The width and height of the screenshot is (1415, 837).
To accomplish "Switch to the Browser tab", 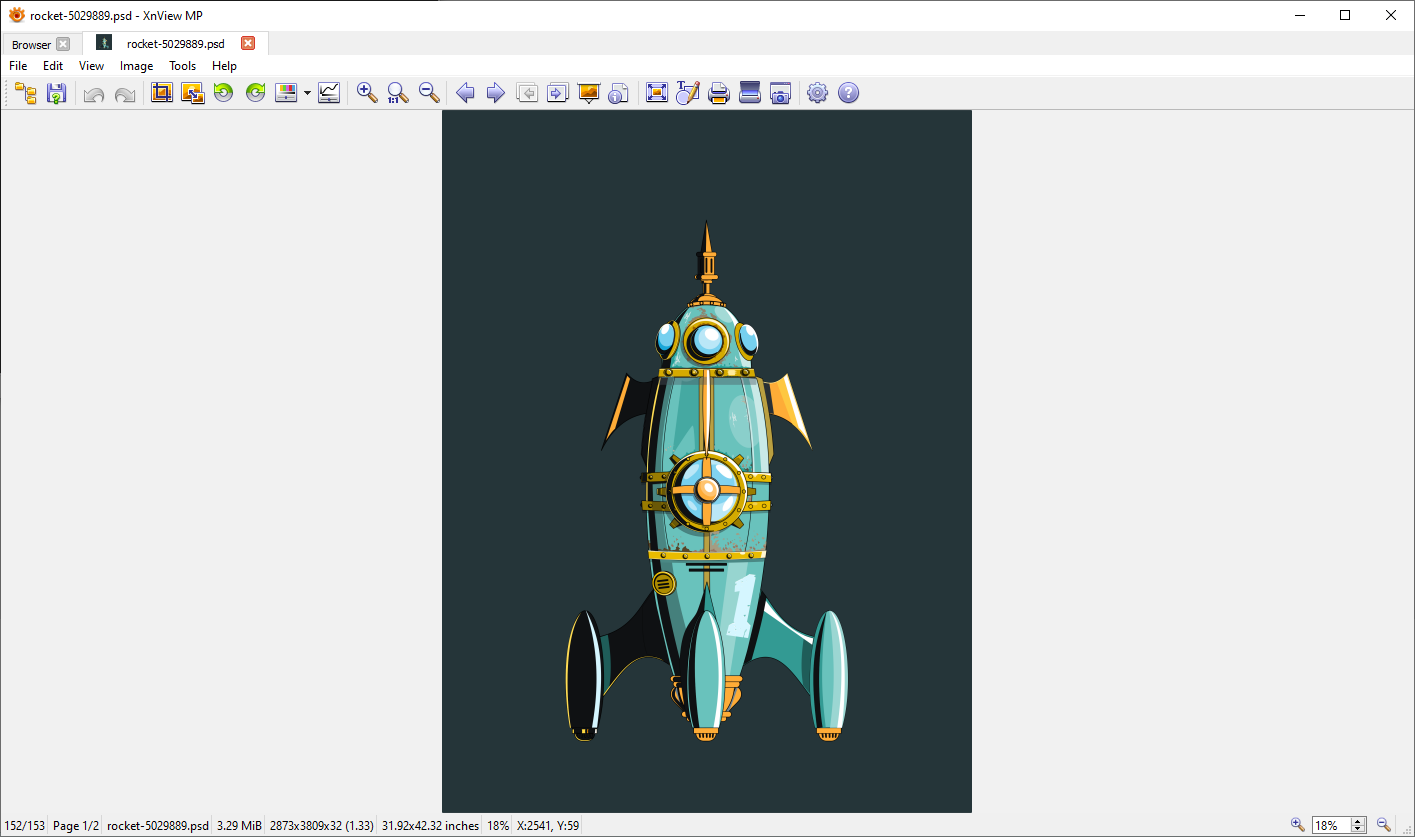I will [31, 44].
